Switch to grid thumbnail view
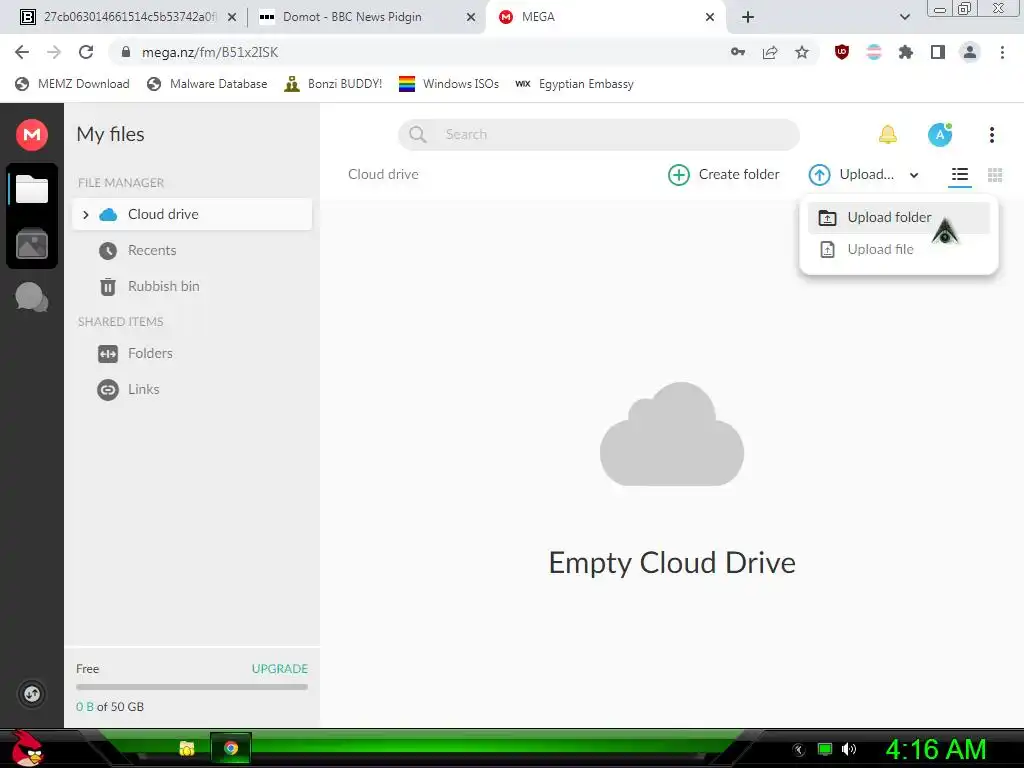This screenshot has height=768, width=1024. click(x=995, y=174)
